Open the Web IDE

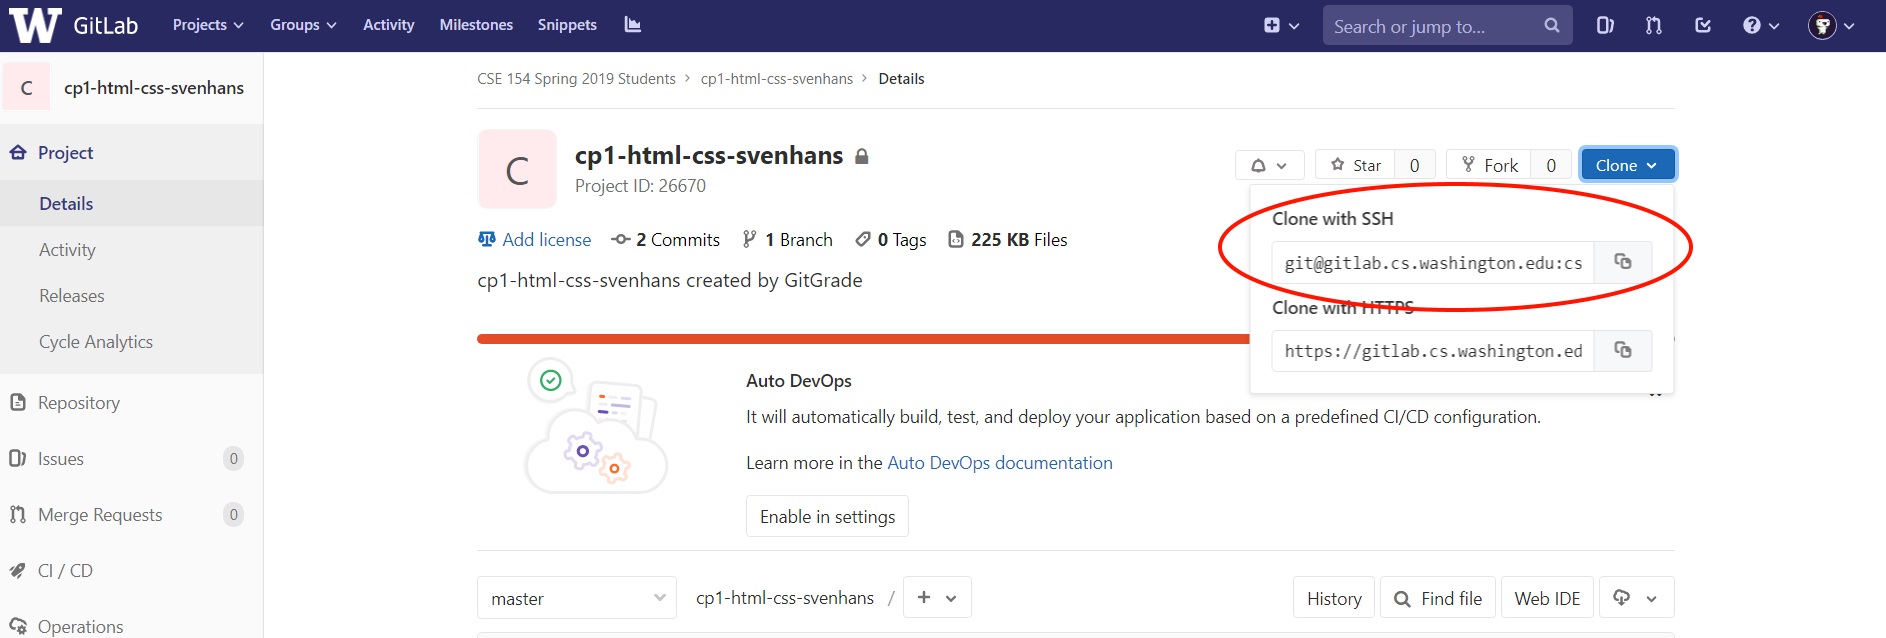pos(1547,598)
